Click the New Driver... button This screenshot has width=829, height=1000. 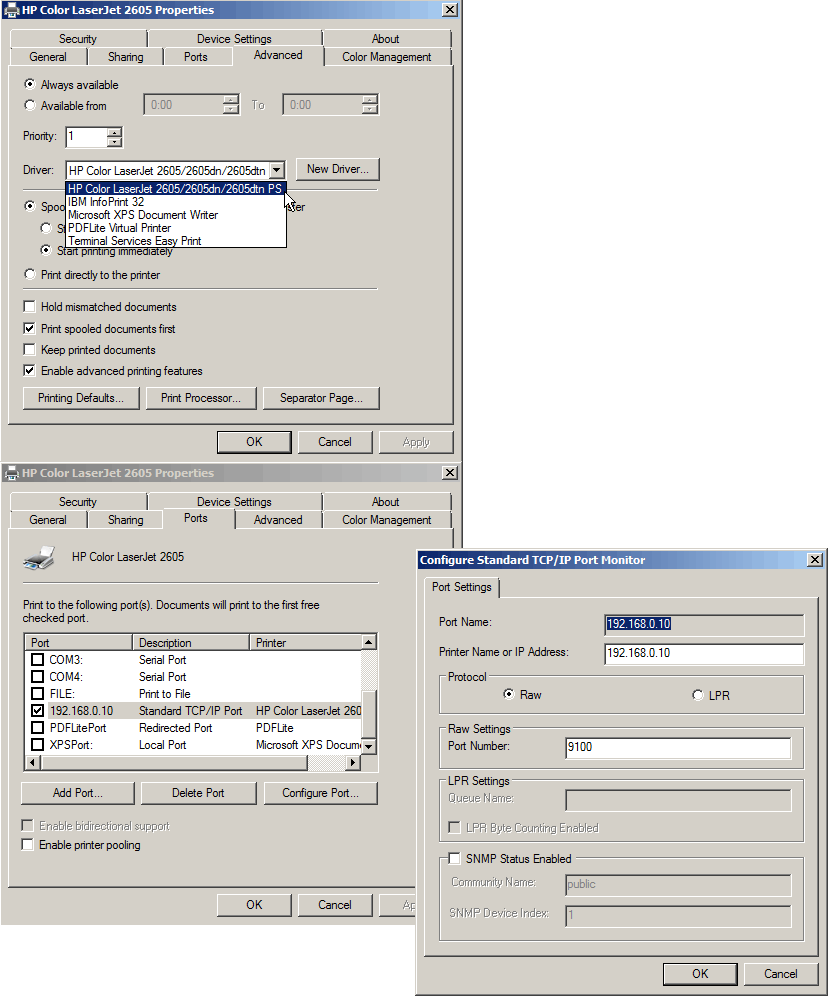337,169
